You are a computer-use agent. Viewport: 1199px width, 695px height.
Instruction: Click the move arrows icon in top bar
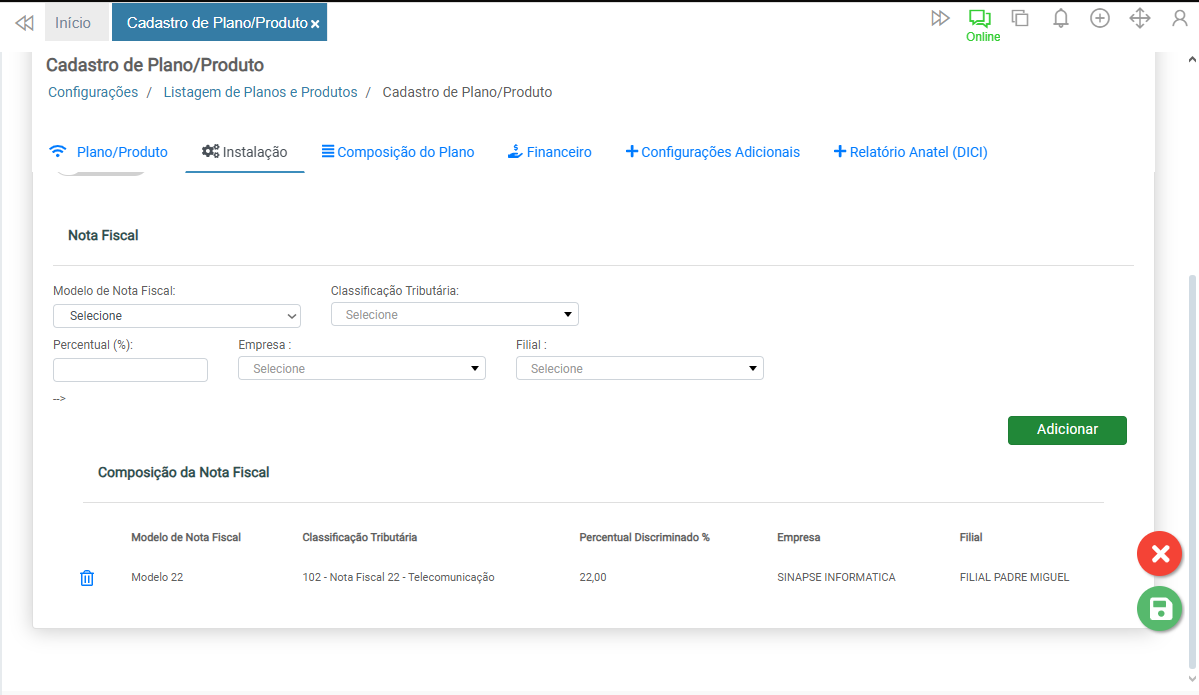tap(1139, 18)
